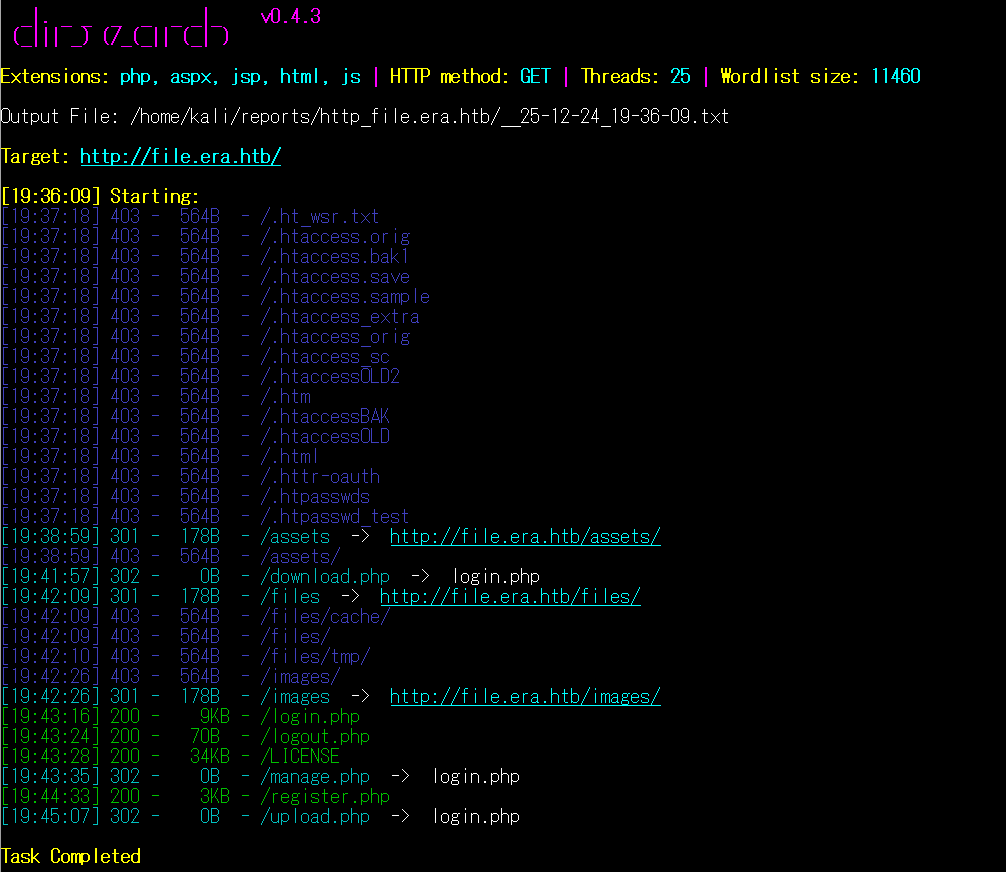Click the wordlist size value 11460
The height and width of the screenshot is (872, 1006).
tap(896, 77)
